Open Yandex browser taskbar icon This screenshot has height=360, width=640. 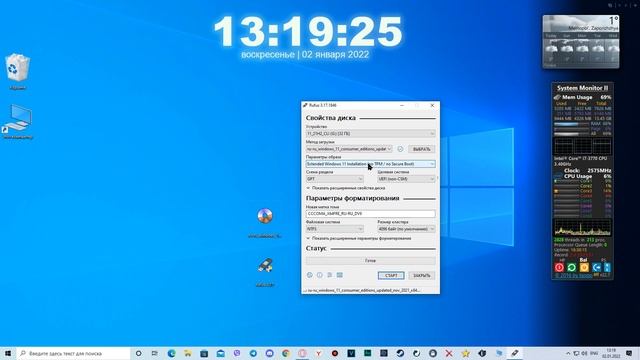pyautogui.click(x=318, y=353)
